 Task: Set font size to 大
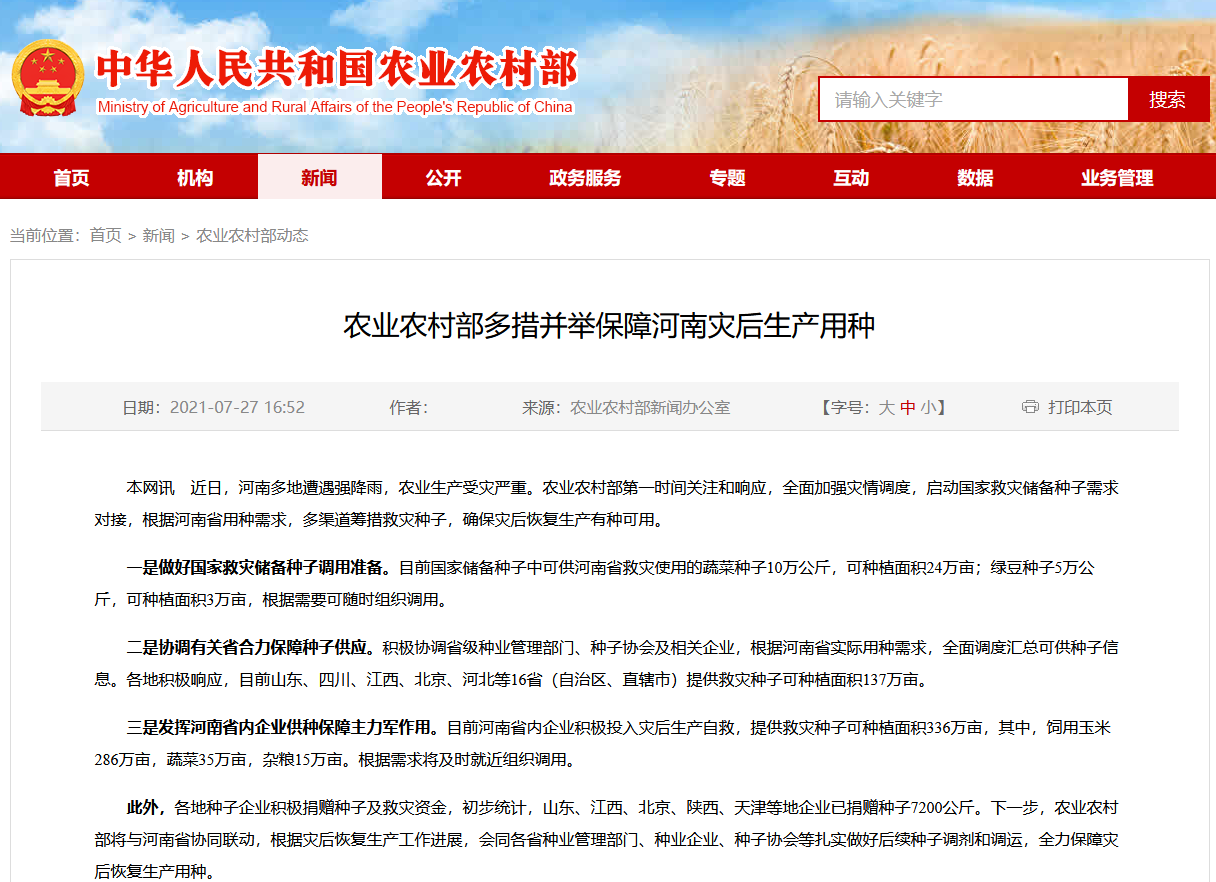(x=886, y=407)
